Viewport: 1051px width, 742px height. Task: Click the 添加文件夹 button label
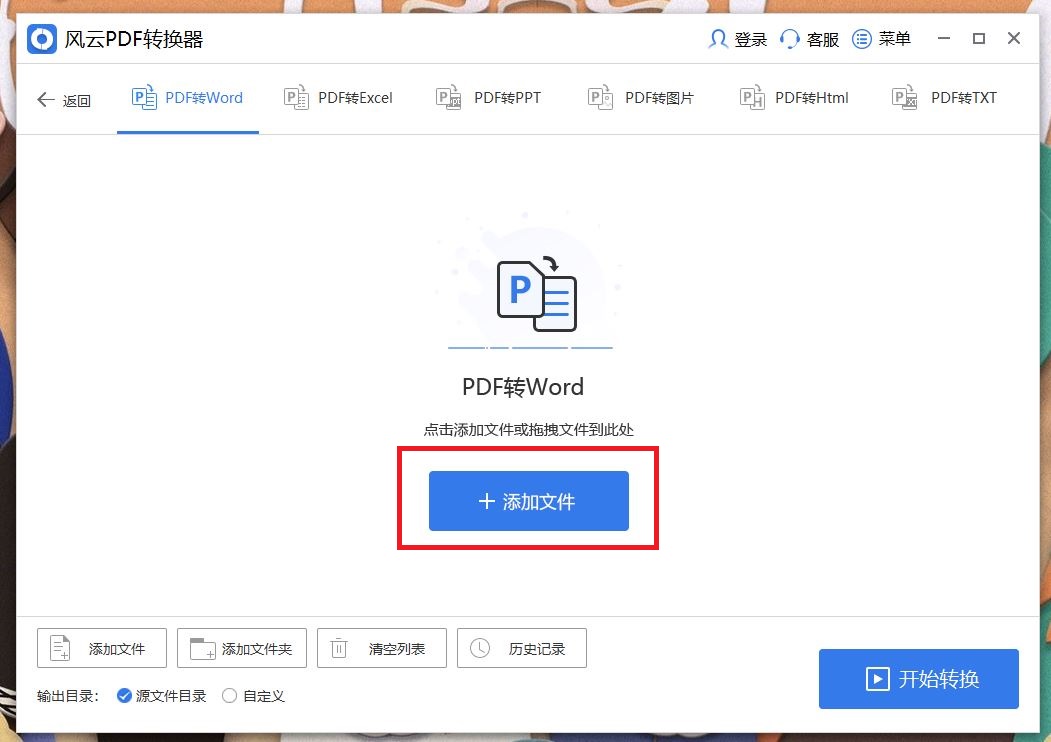pyautogui.click(x=257, y=649)
